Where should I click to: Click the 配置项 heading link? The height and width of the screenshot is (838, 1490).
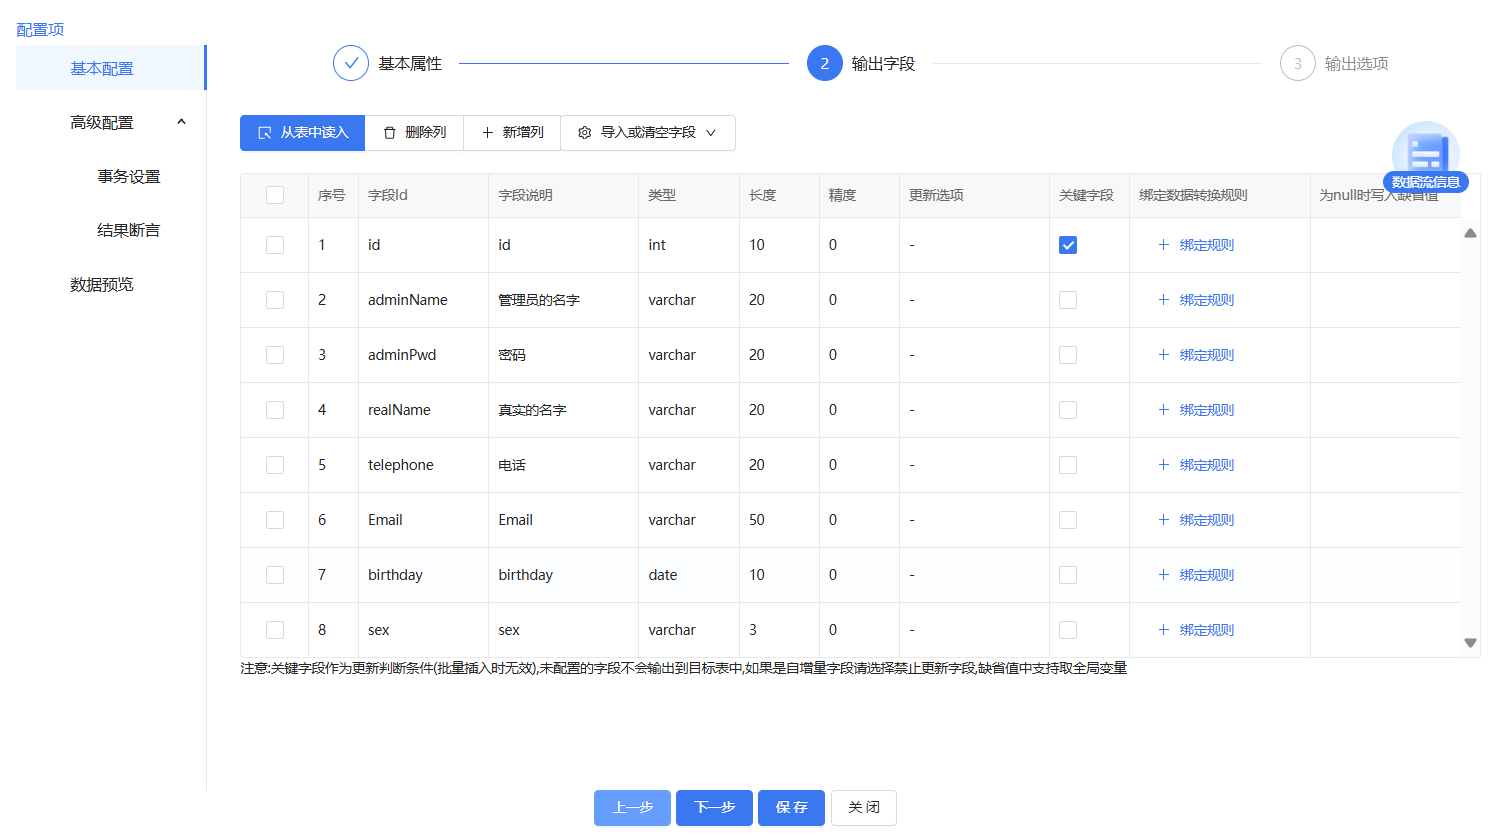[40, 29]
